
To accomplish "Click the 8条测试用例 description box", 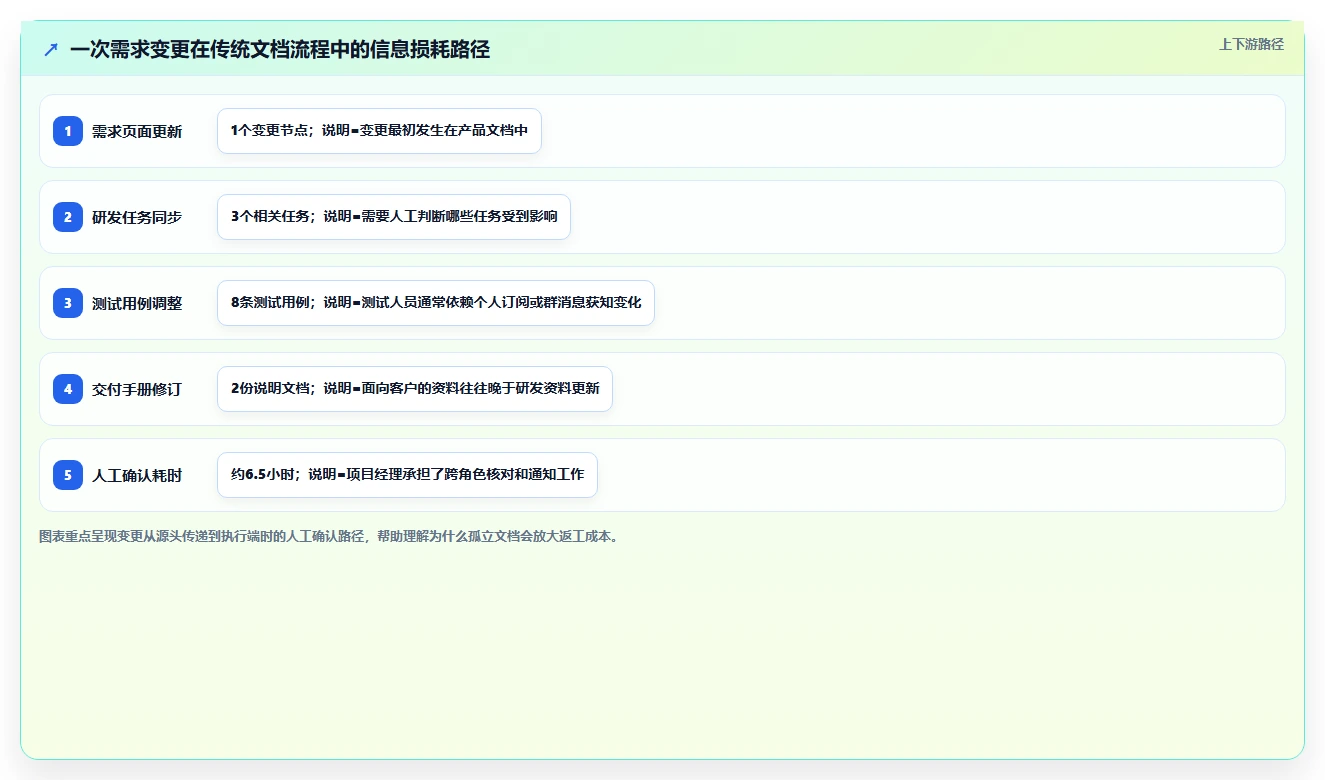I will click(x=436, y=303).
